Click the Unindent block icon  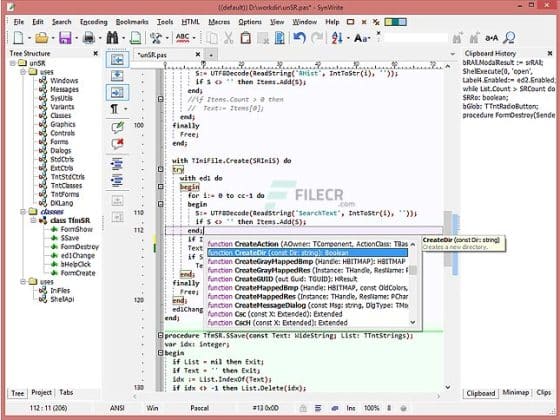coord(117,180)
